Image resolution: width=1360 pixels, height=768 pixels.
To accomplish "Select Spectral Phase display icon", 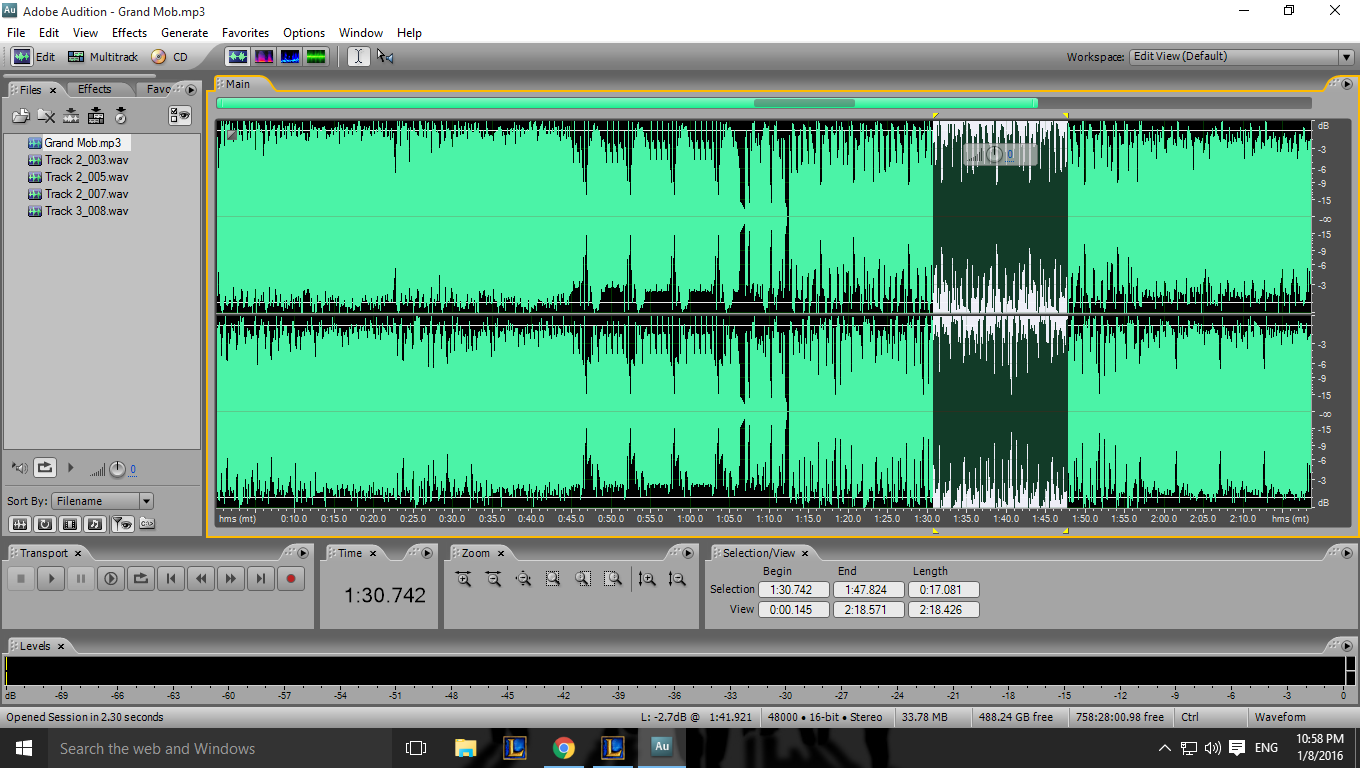I will click(316, 57).
